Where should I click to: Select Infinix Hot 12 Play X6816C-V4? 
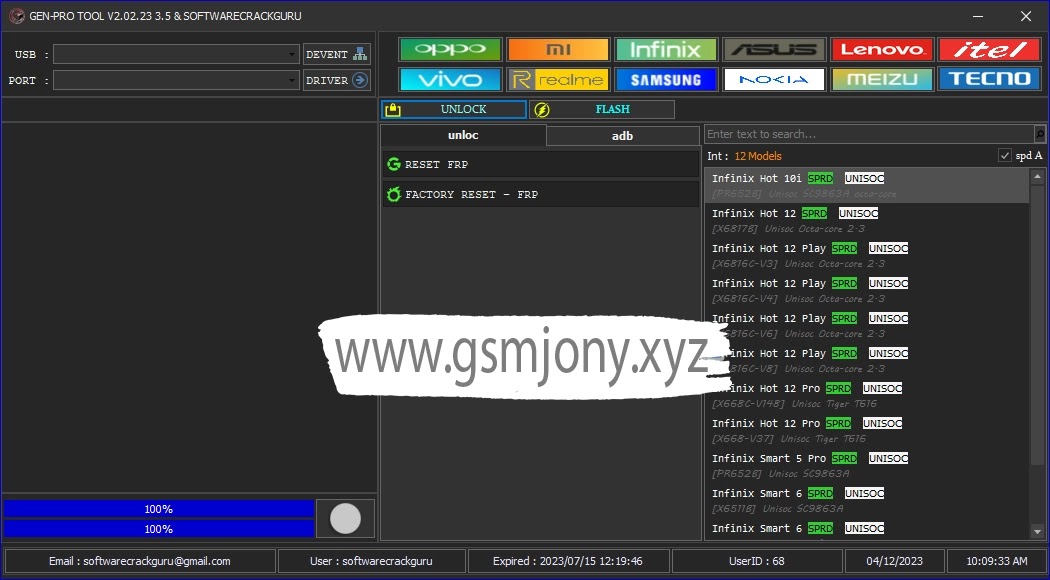[867, 291]
